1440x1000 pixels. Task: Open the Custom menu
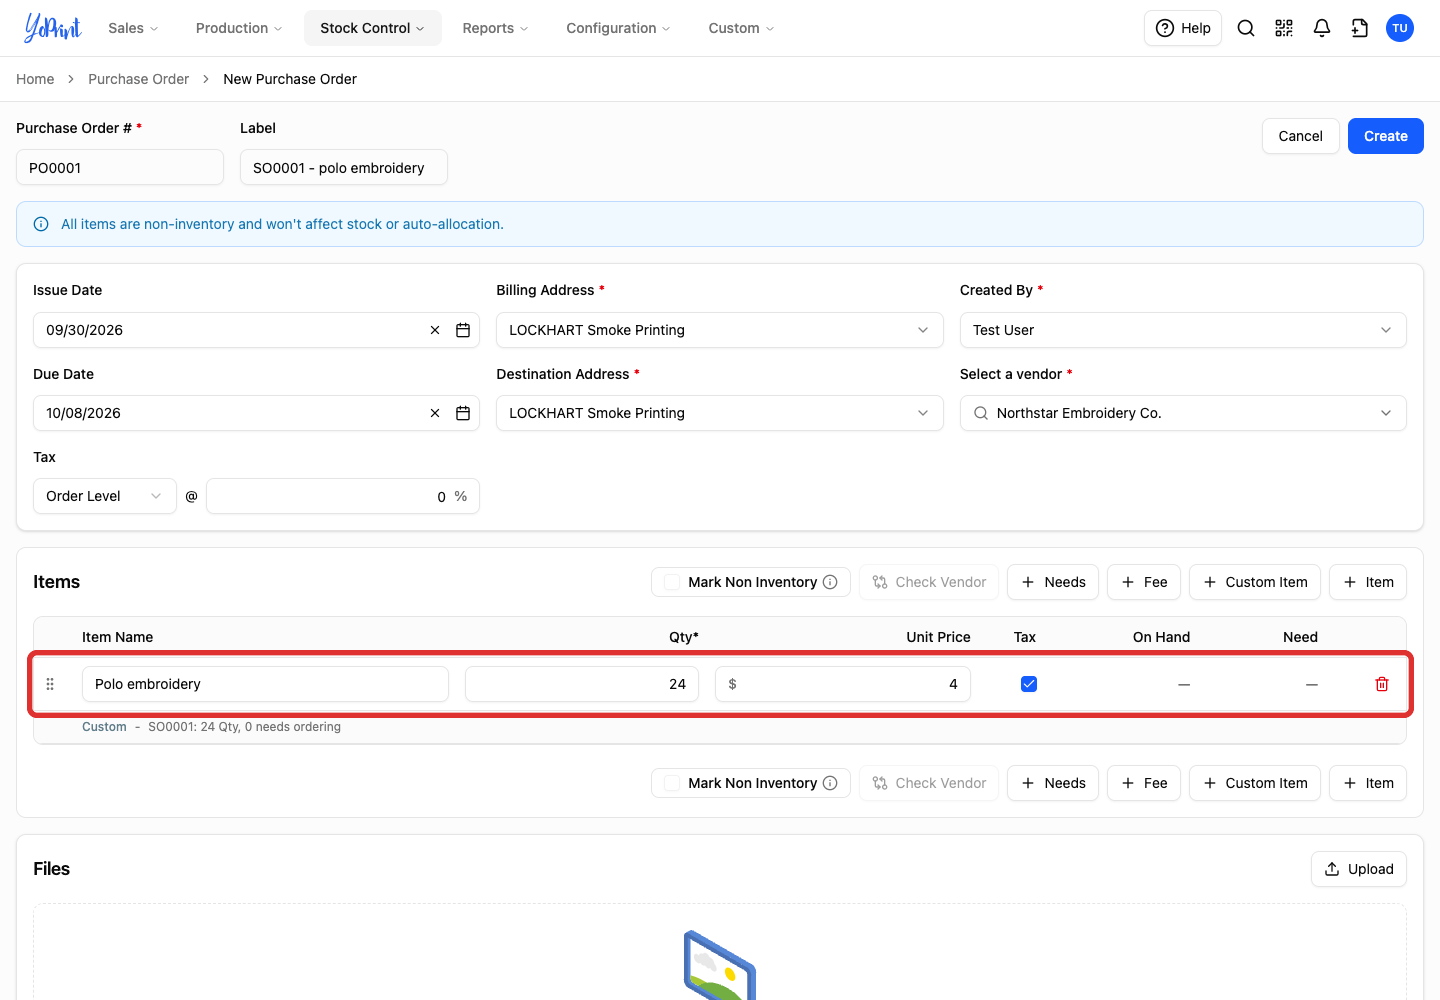pyautogui.click(x=741, y=28)
